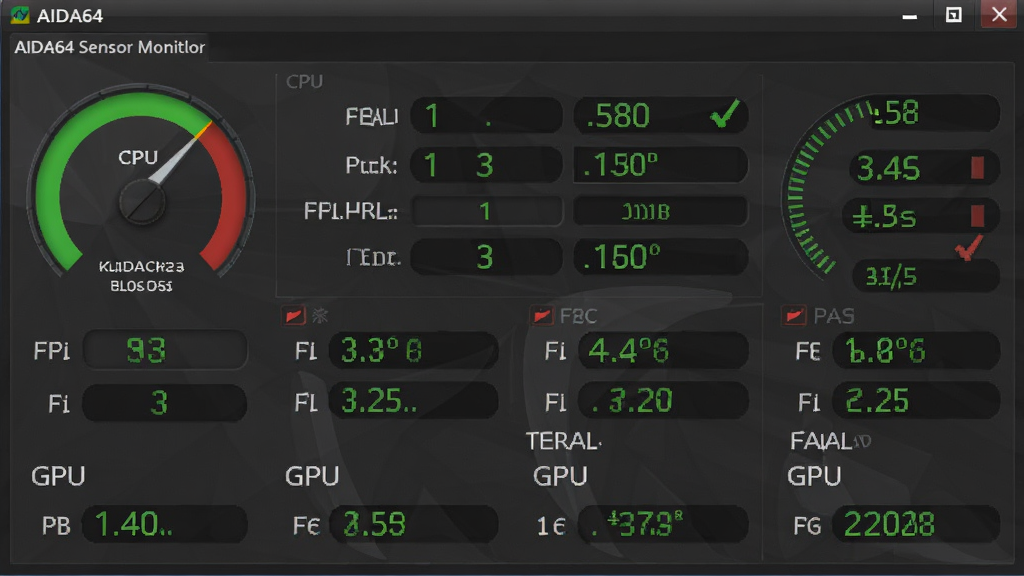Click the .580 value box
Screen dimensions: 1024x576
point(660,116)
